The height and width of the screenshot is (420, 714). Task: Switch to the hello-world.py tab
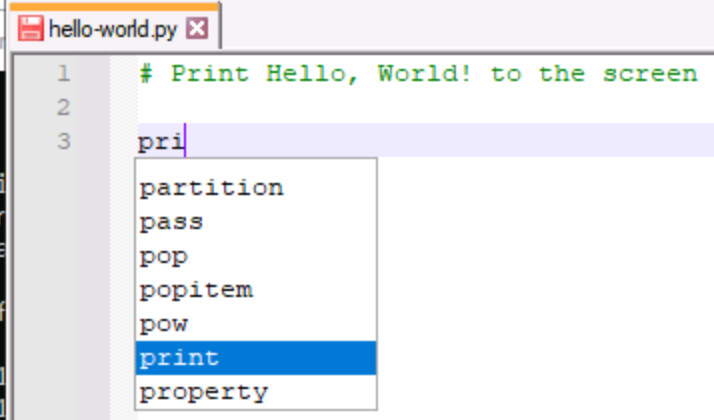(114, 27)
